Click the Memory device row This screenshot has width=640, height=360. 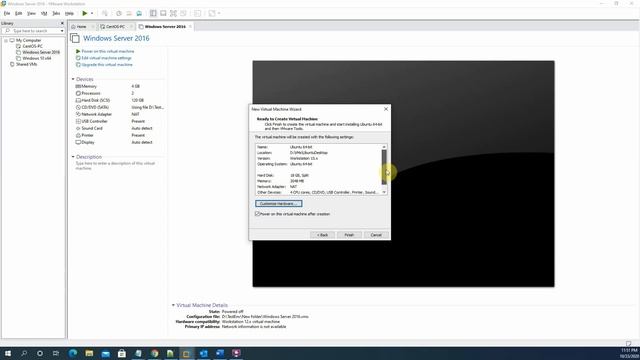(120, 87)
